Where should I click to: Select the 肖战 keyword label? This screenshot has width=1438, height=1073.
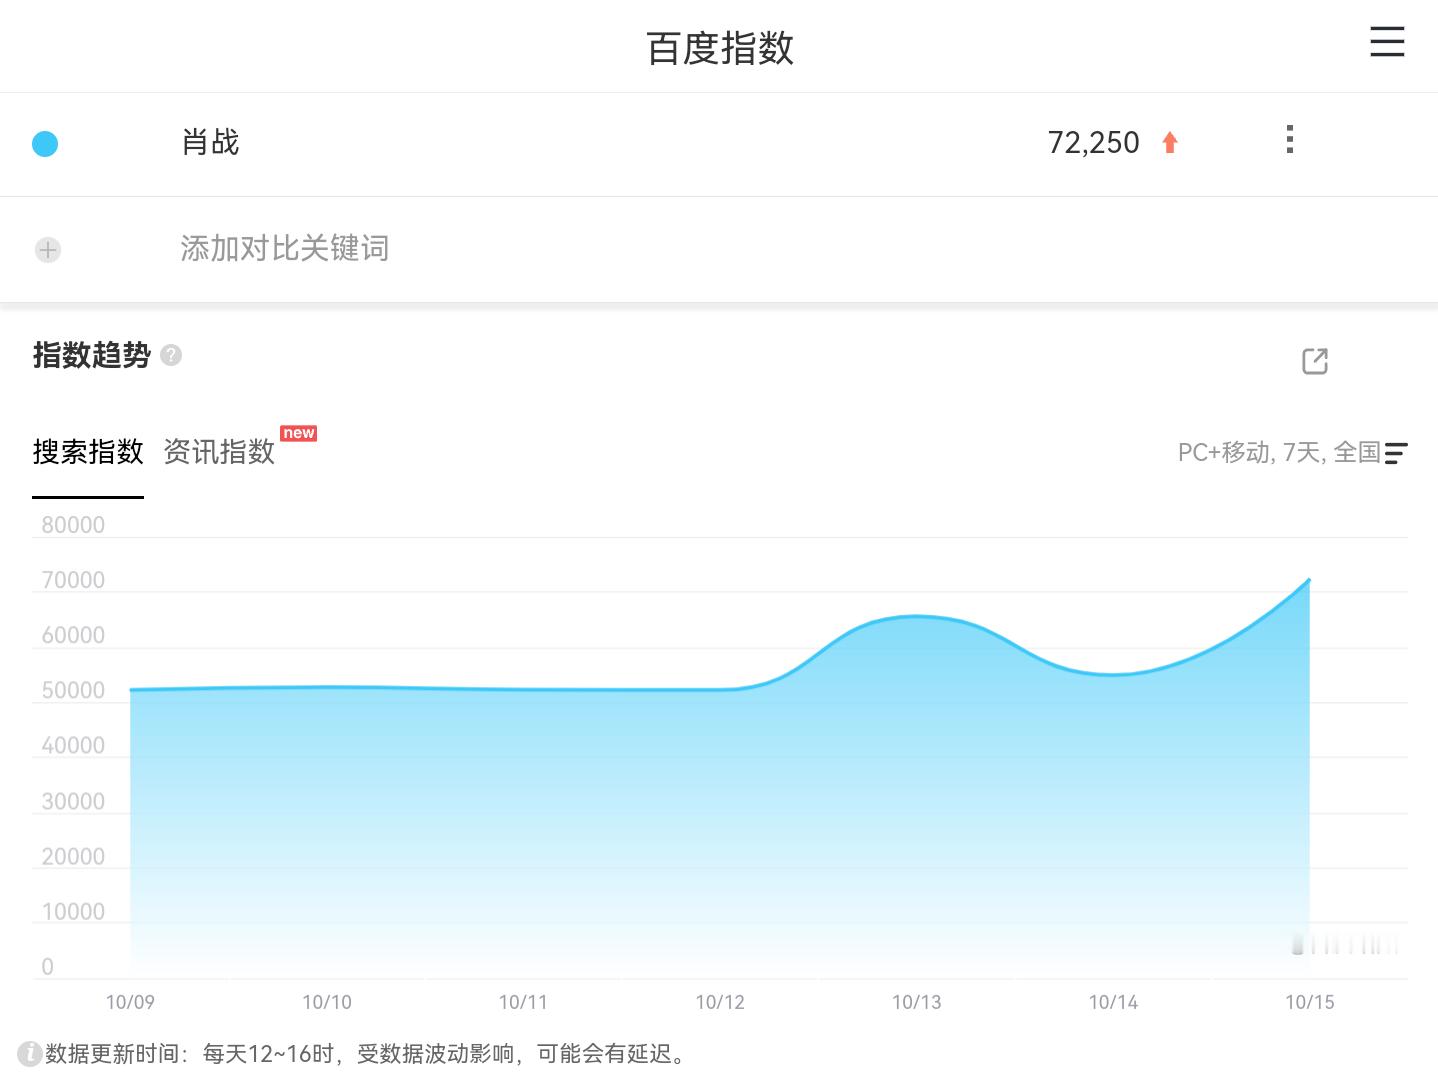pyautogui.click(x=210, y=142)
